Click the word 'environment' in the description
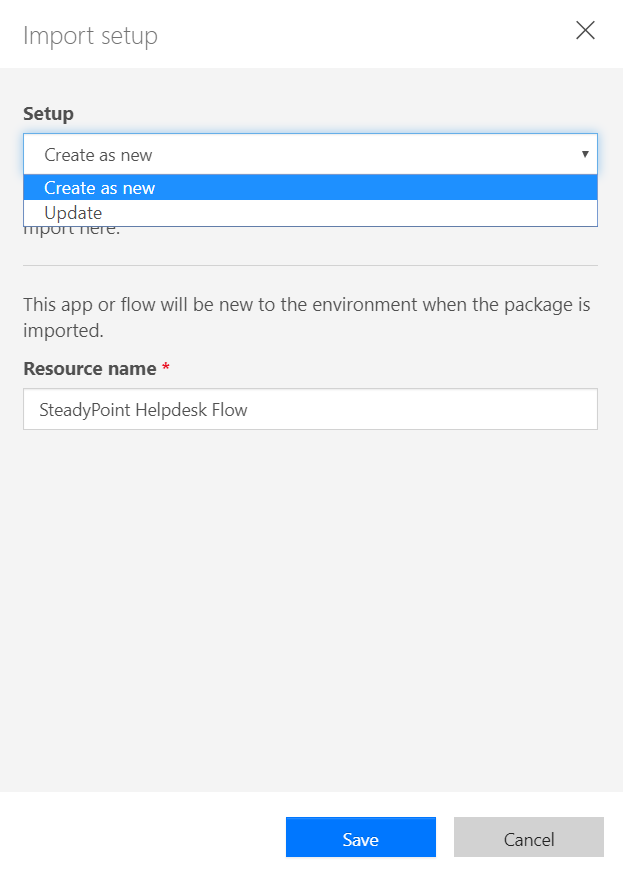Screen dimensions: 623x880 pos(365,305)
